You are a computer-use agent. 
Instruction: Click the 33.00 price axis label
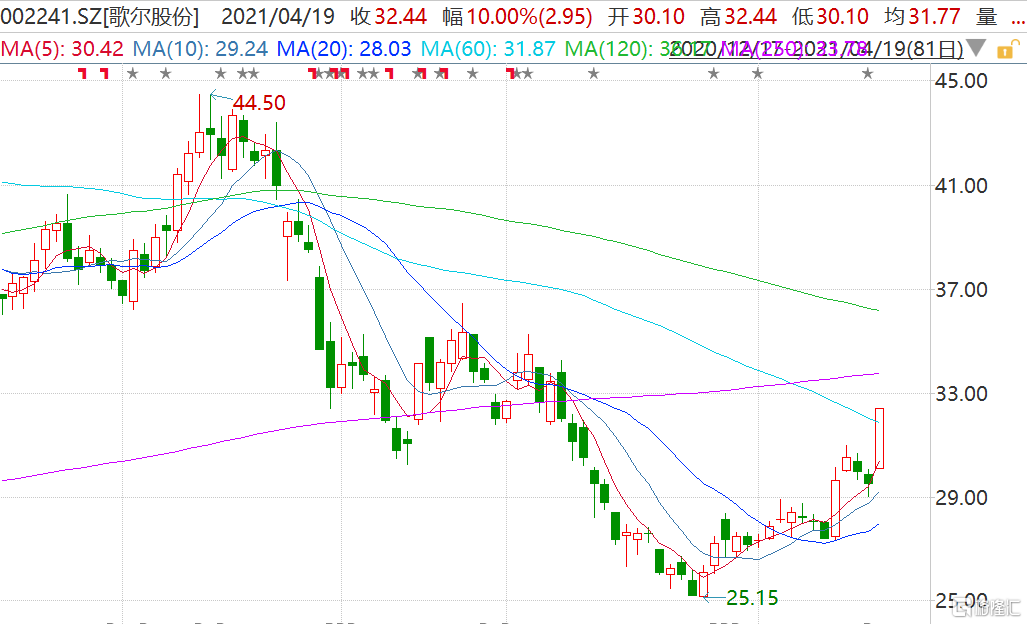[x=961, y=394]
